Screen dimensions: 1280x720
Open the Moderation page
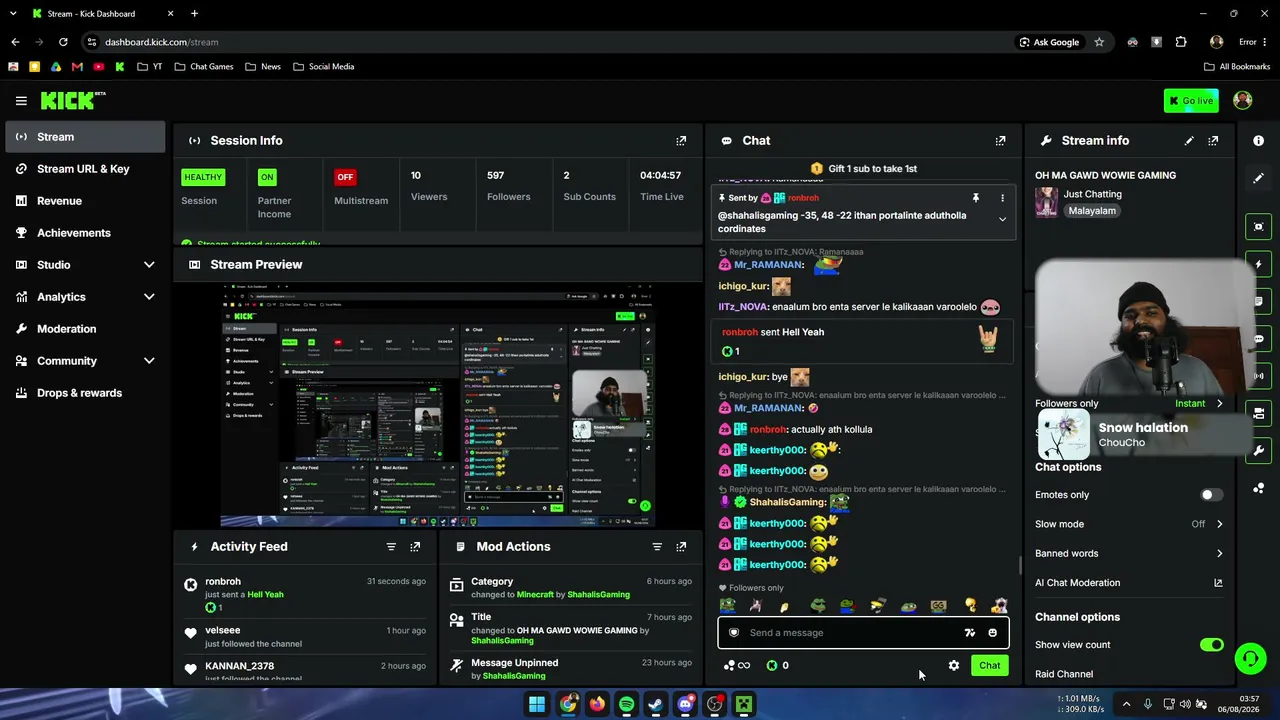tap(85, 329)
